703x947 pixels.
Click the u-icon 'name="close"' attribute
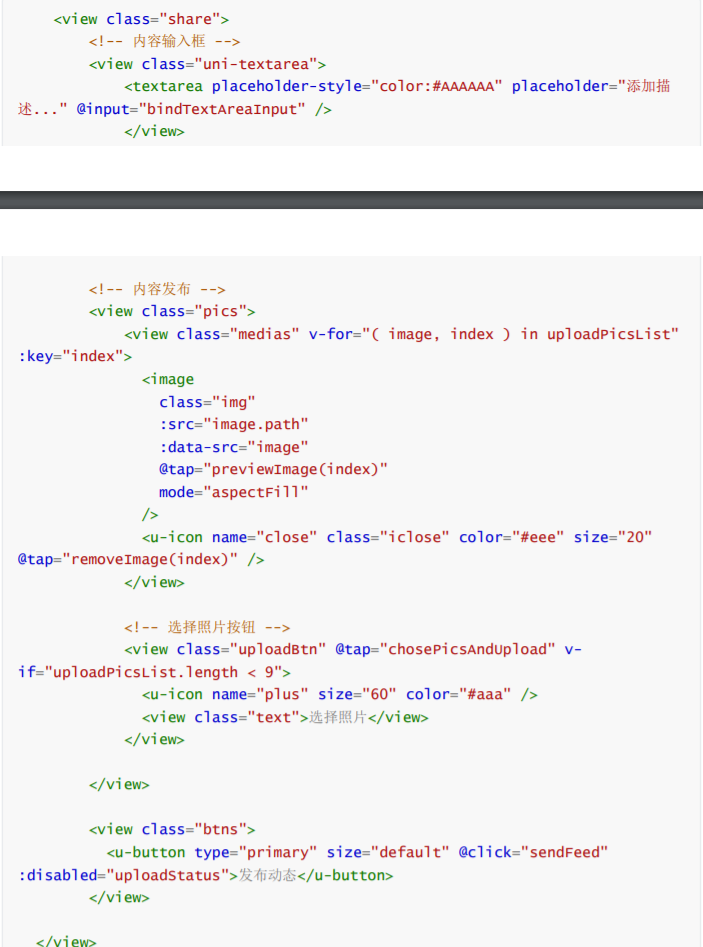(x=265, y=537)
